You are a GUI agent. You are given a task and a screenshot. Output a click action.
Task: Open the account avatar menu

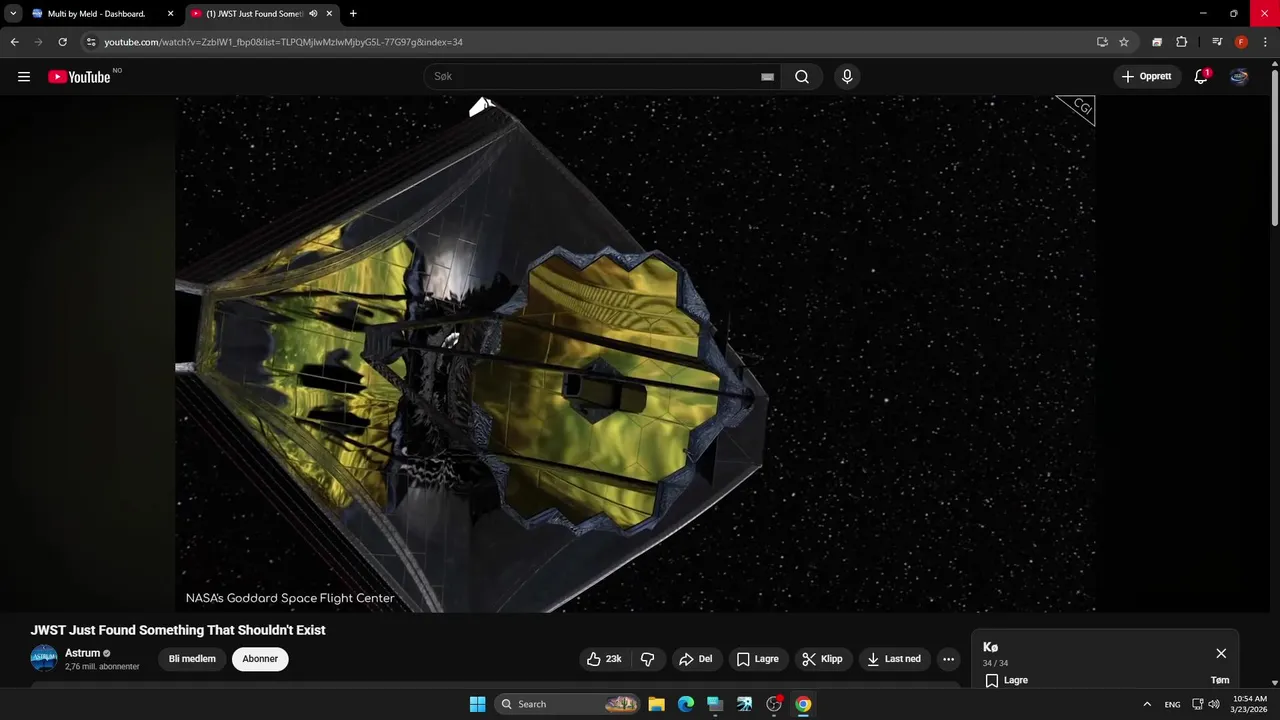click(x=1239, y=77)
